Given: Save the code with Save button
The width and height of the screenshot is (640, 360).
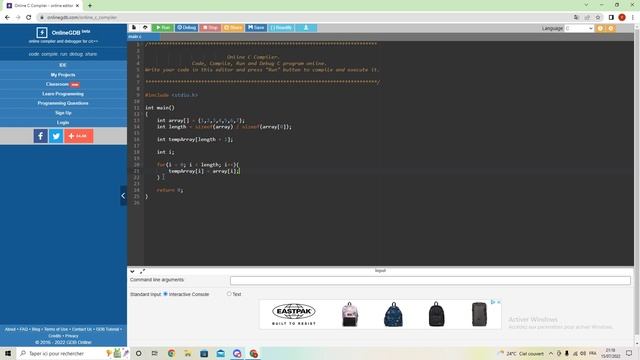Looking at the screenshot, I should click(256, 28).
